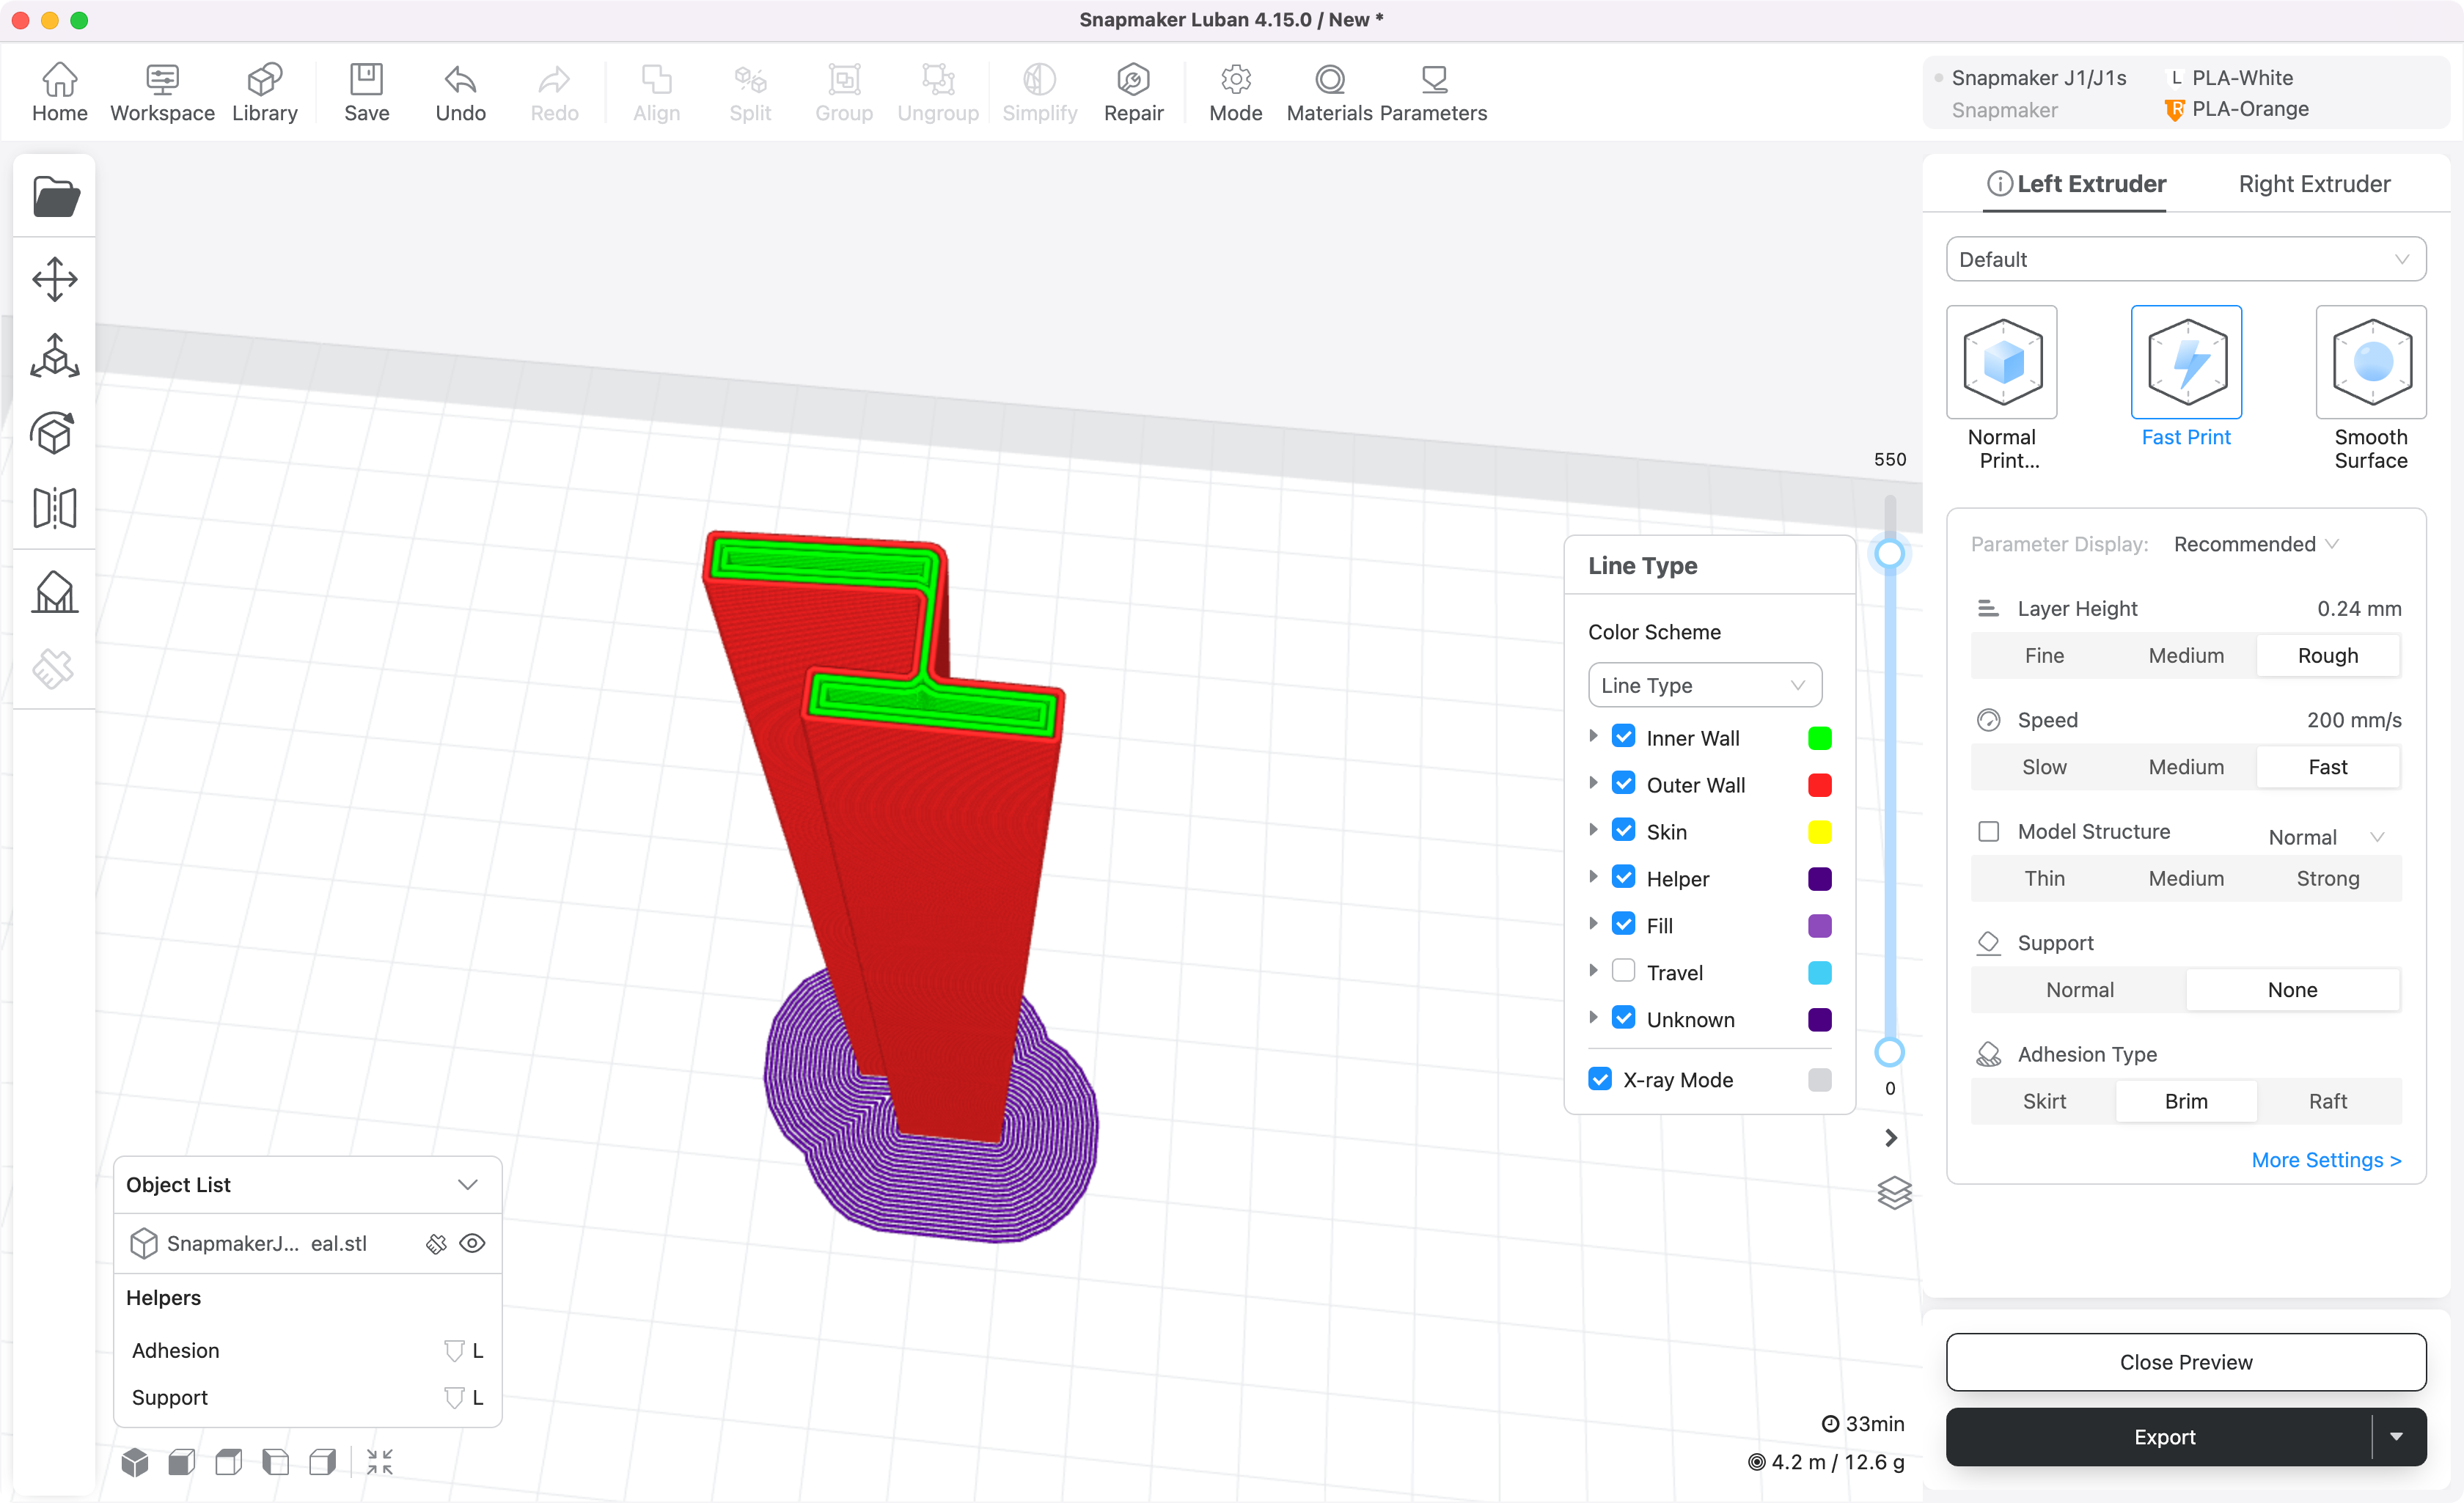
Task: Open Materials in the toolbar
Action: tap(1329, 92)
